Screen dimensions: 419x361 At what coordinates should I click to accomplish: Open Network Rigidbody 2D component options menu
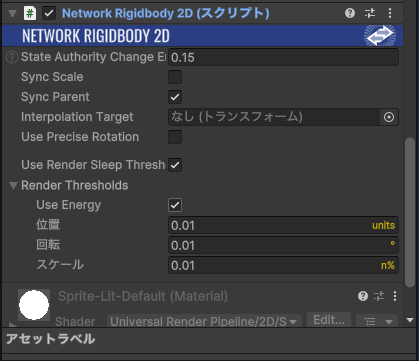[390, 13]
